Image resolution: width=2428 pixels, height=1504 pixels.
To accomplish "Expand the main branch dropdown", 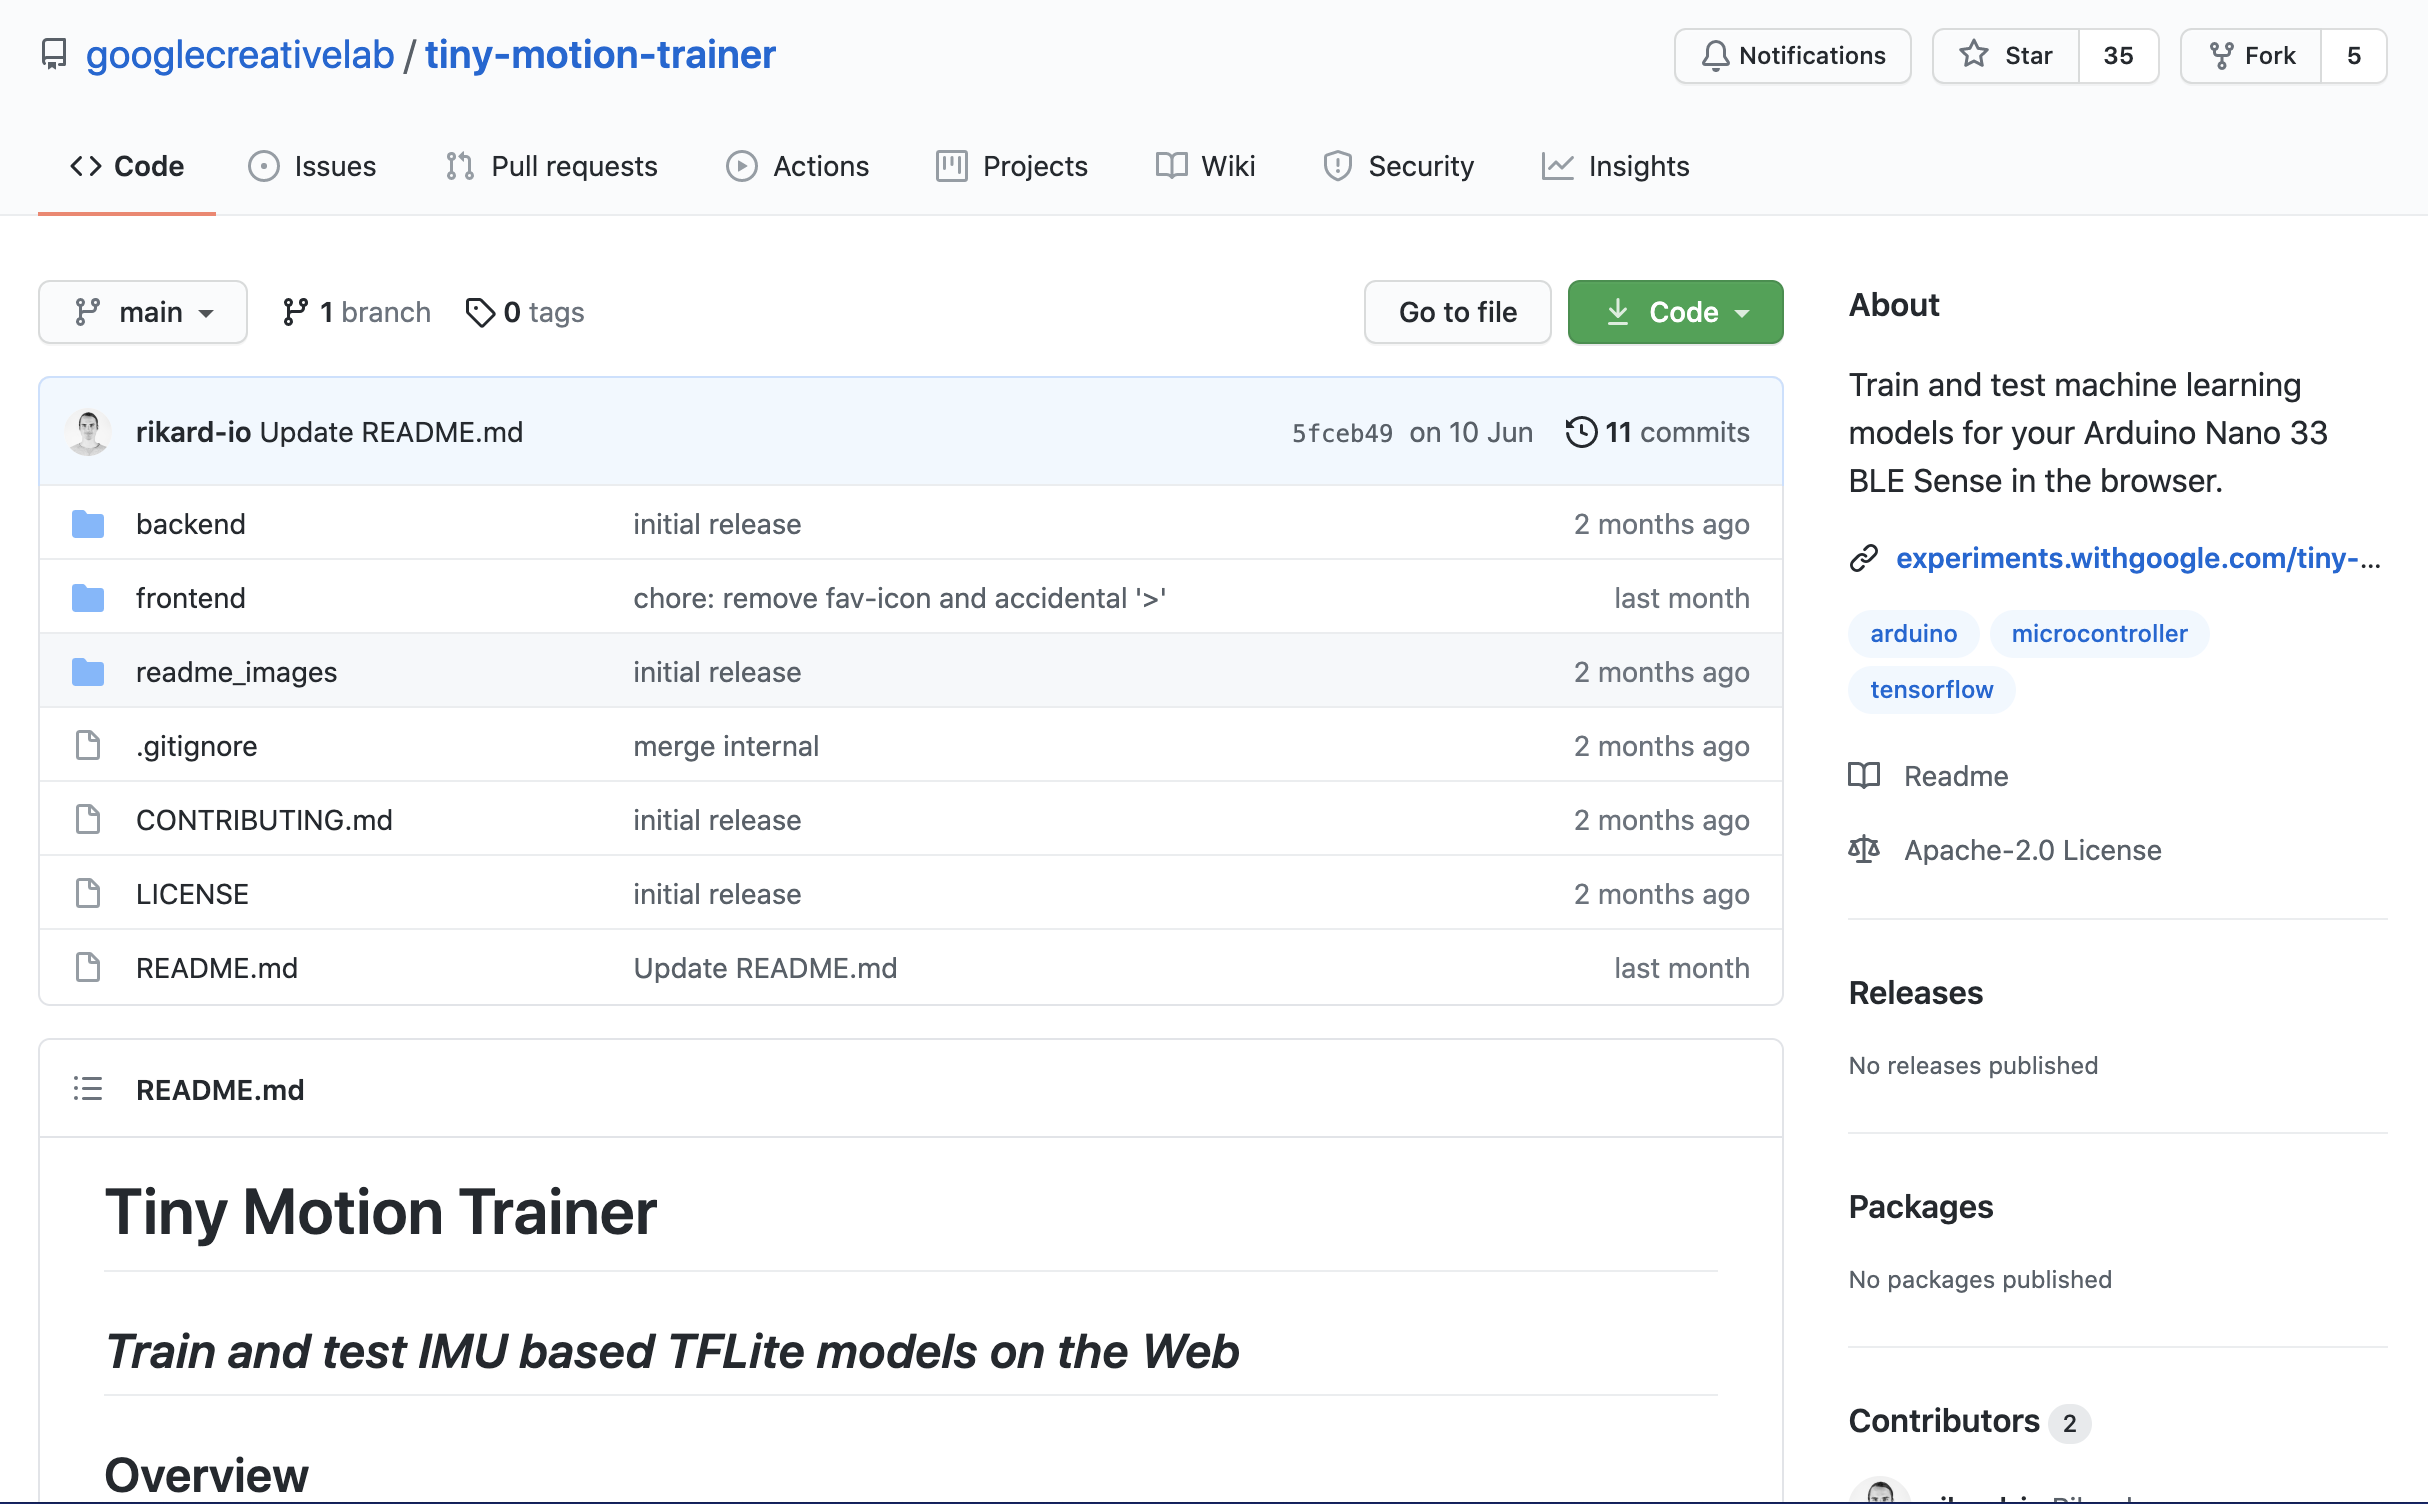I will click(x=143, y=313).
